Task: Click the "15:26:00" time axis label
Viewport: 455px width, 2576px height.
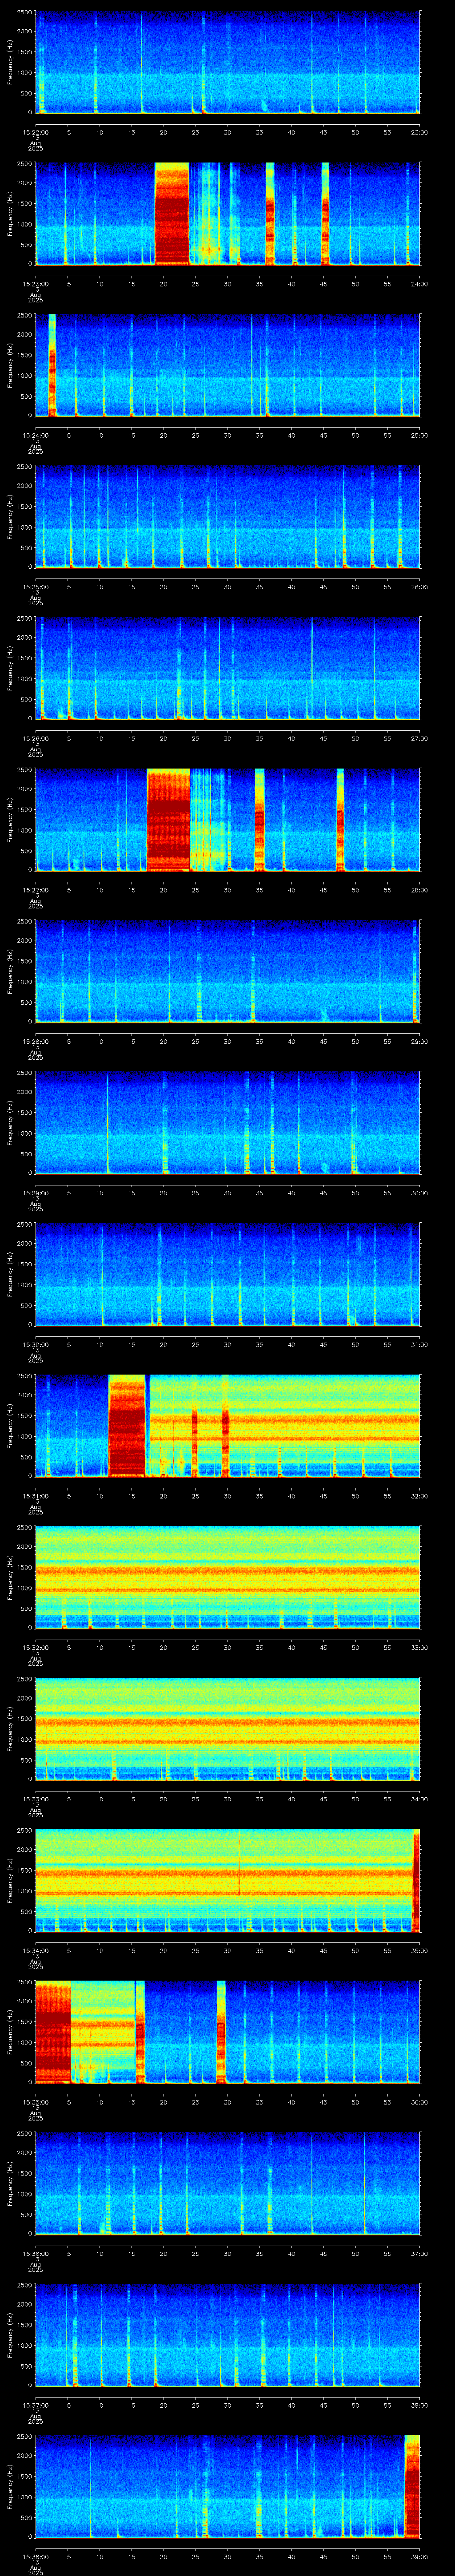Action: (35, 738)
